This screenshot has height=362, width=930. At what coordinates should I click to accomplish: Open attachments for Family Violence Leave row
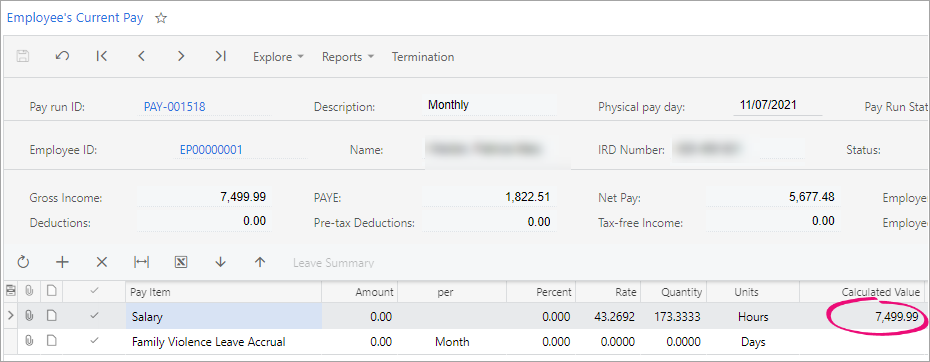click(28, 341)
